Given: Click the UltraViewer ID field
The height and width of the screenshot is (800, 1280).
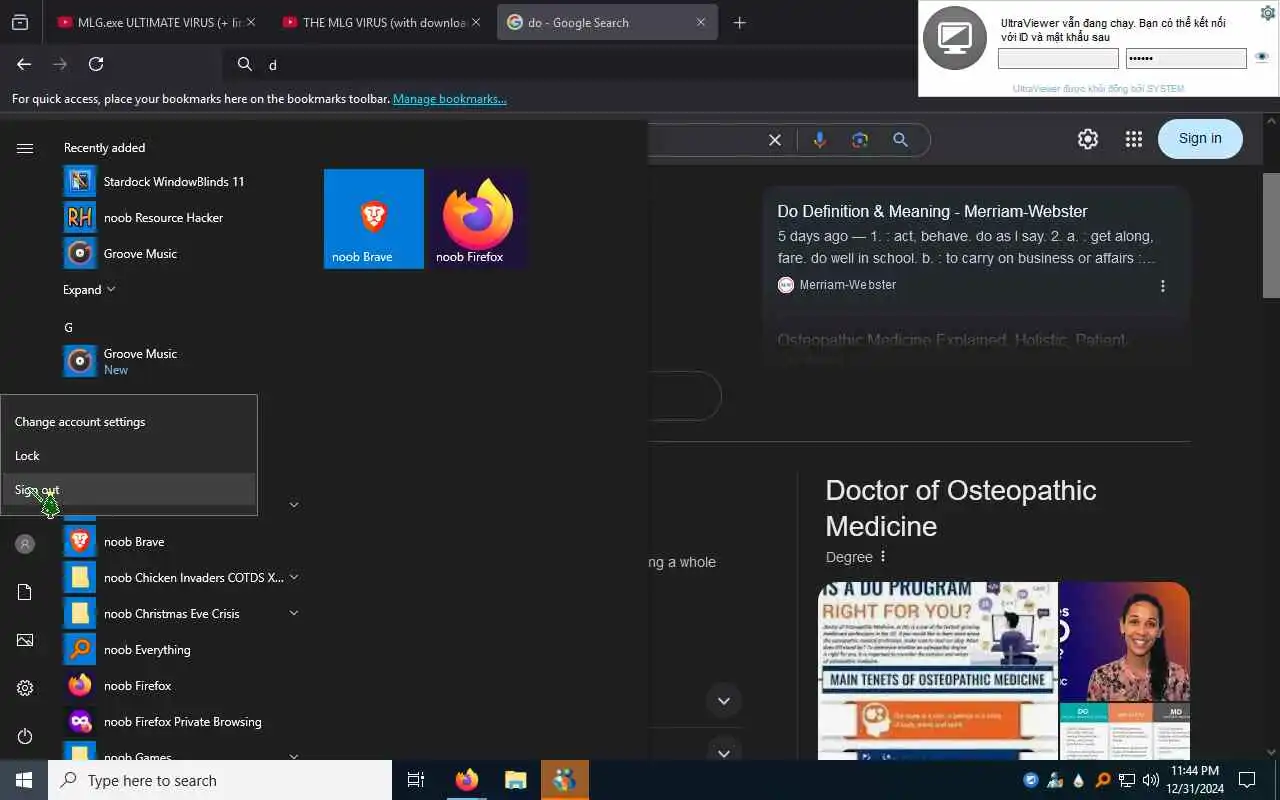Looking at the screenshot, I should (x=1058, y=59).
